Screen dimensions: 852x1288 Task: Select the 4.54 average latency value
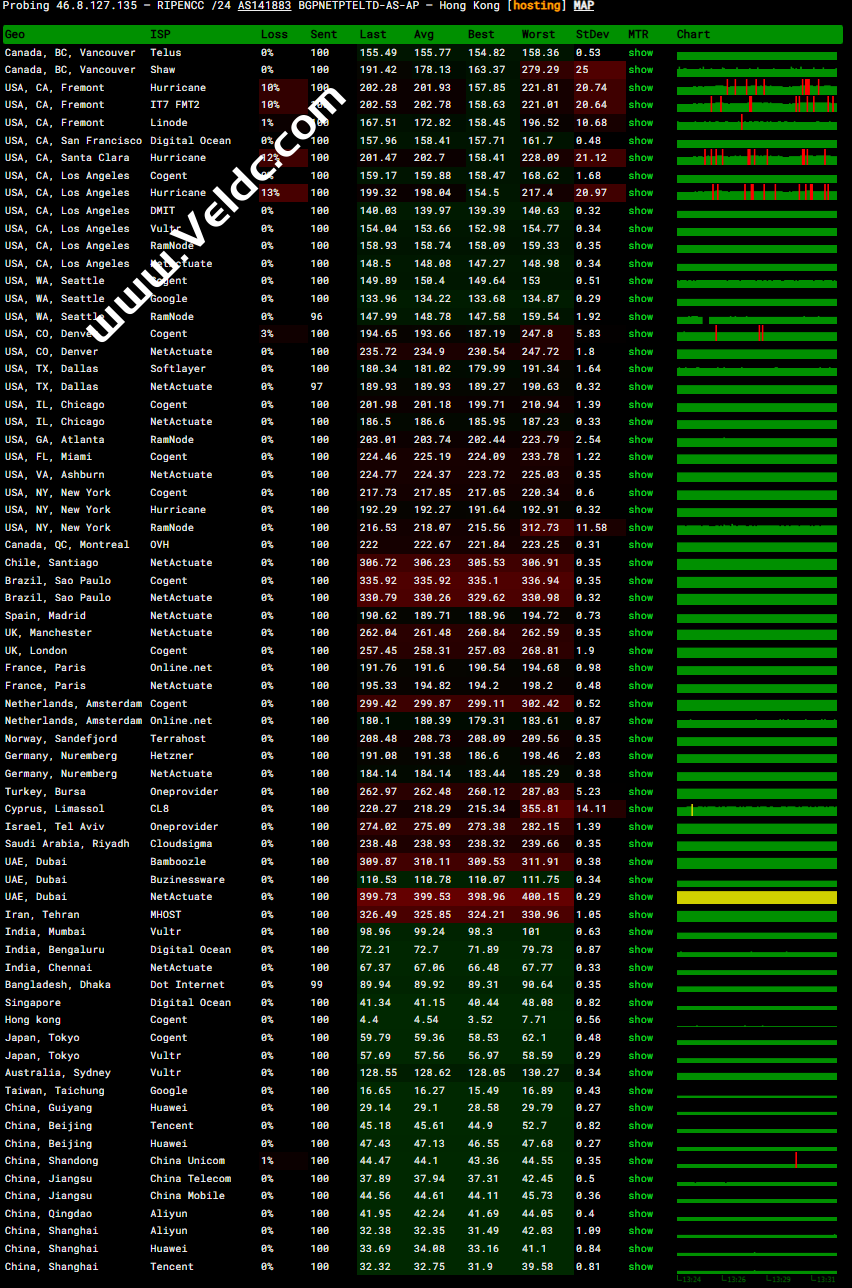426,1020
